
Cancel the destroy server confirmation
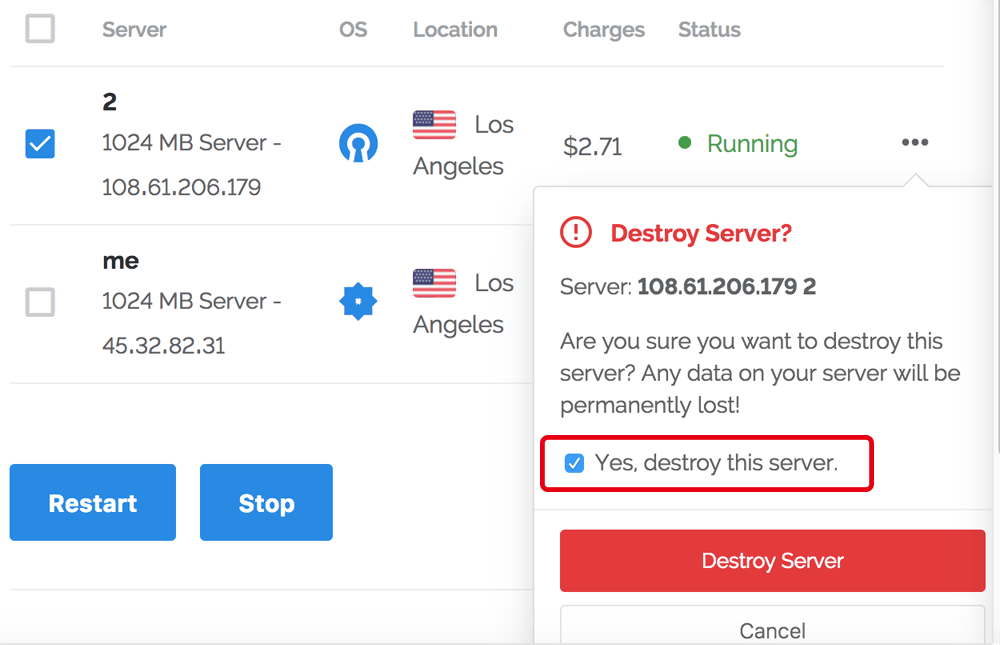pos(772,629)
